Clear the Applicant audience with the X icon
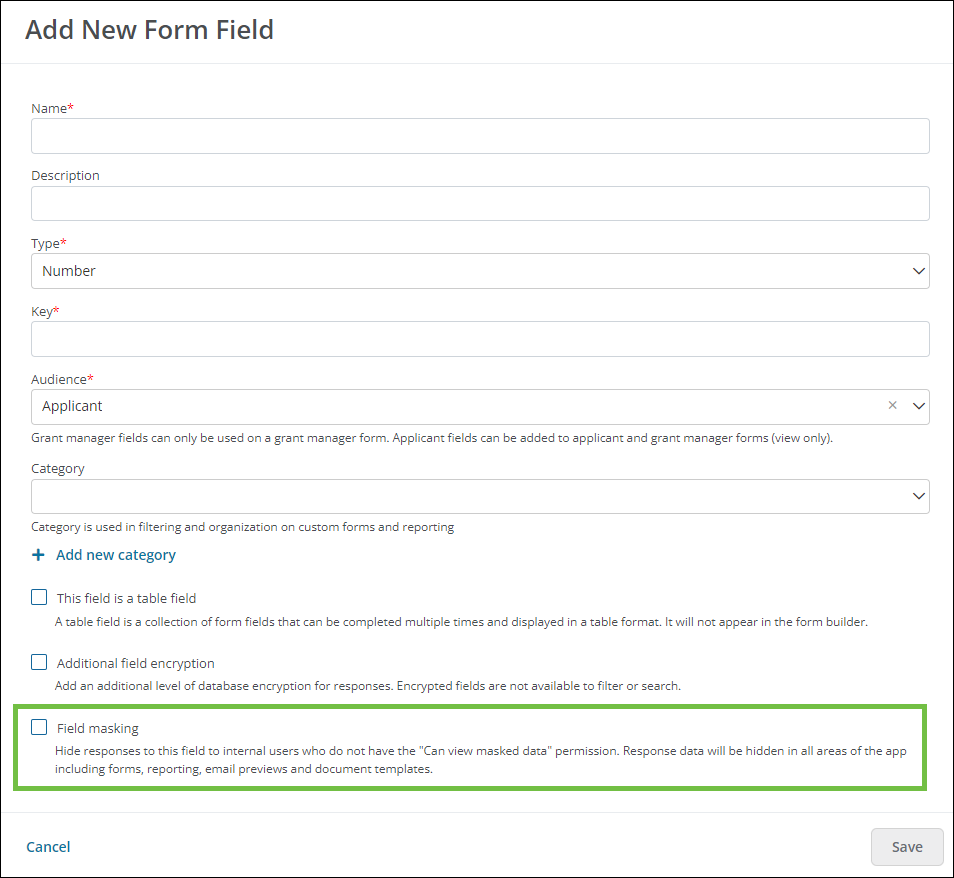 (892, 405)
